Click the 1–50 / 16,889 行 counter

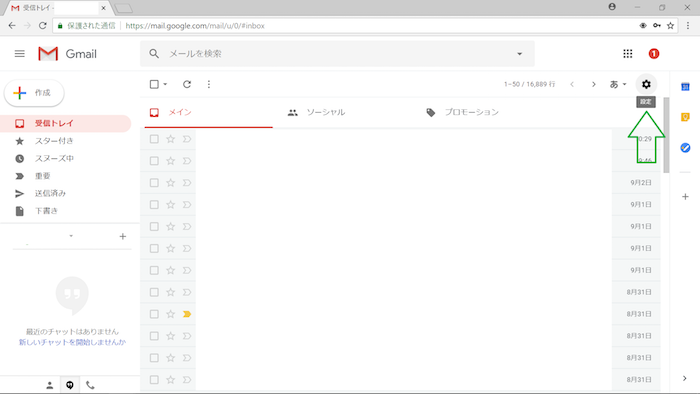pos(529,84)
